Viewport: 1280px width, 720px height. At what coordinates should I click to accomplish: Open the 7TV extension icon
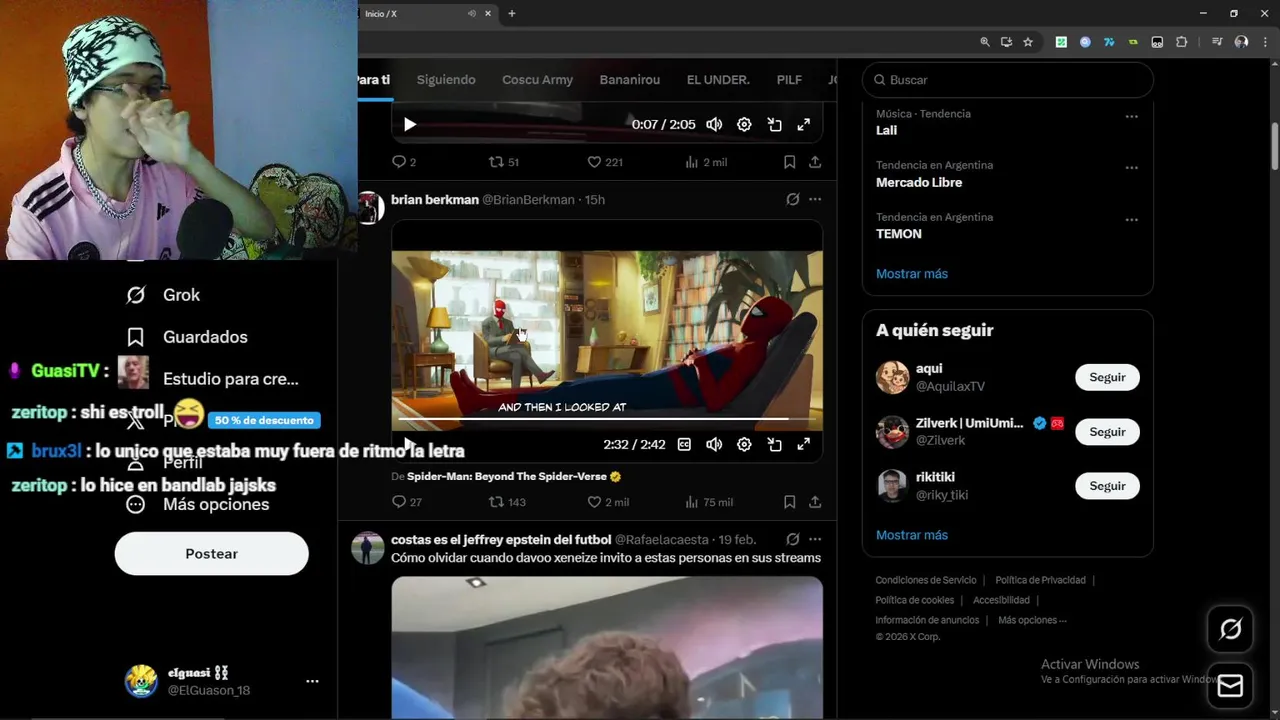pos(1109,42)
